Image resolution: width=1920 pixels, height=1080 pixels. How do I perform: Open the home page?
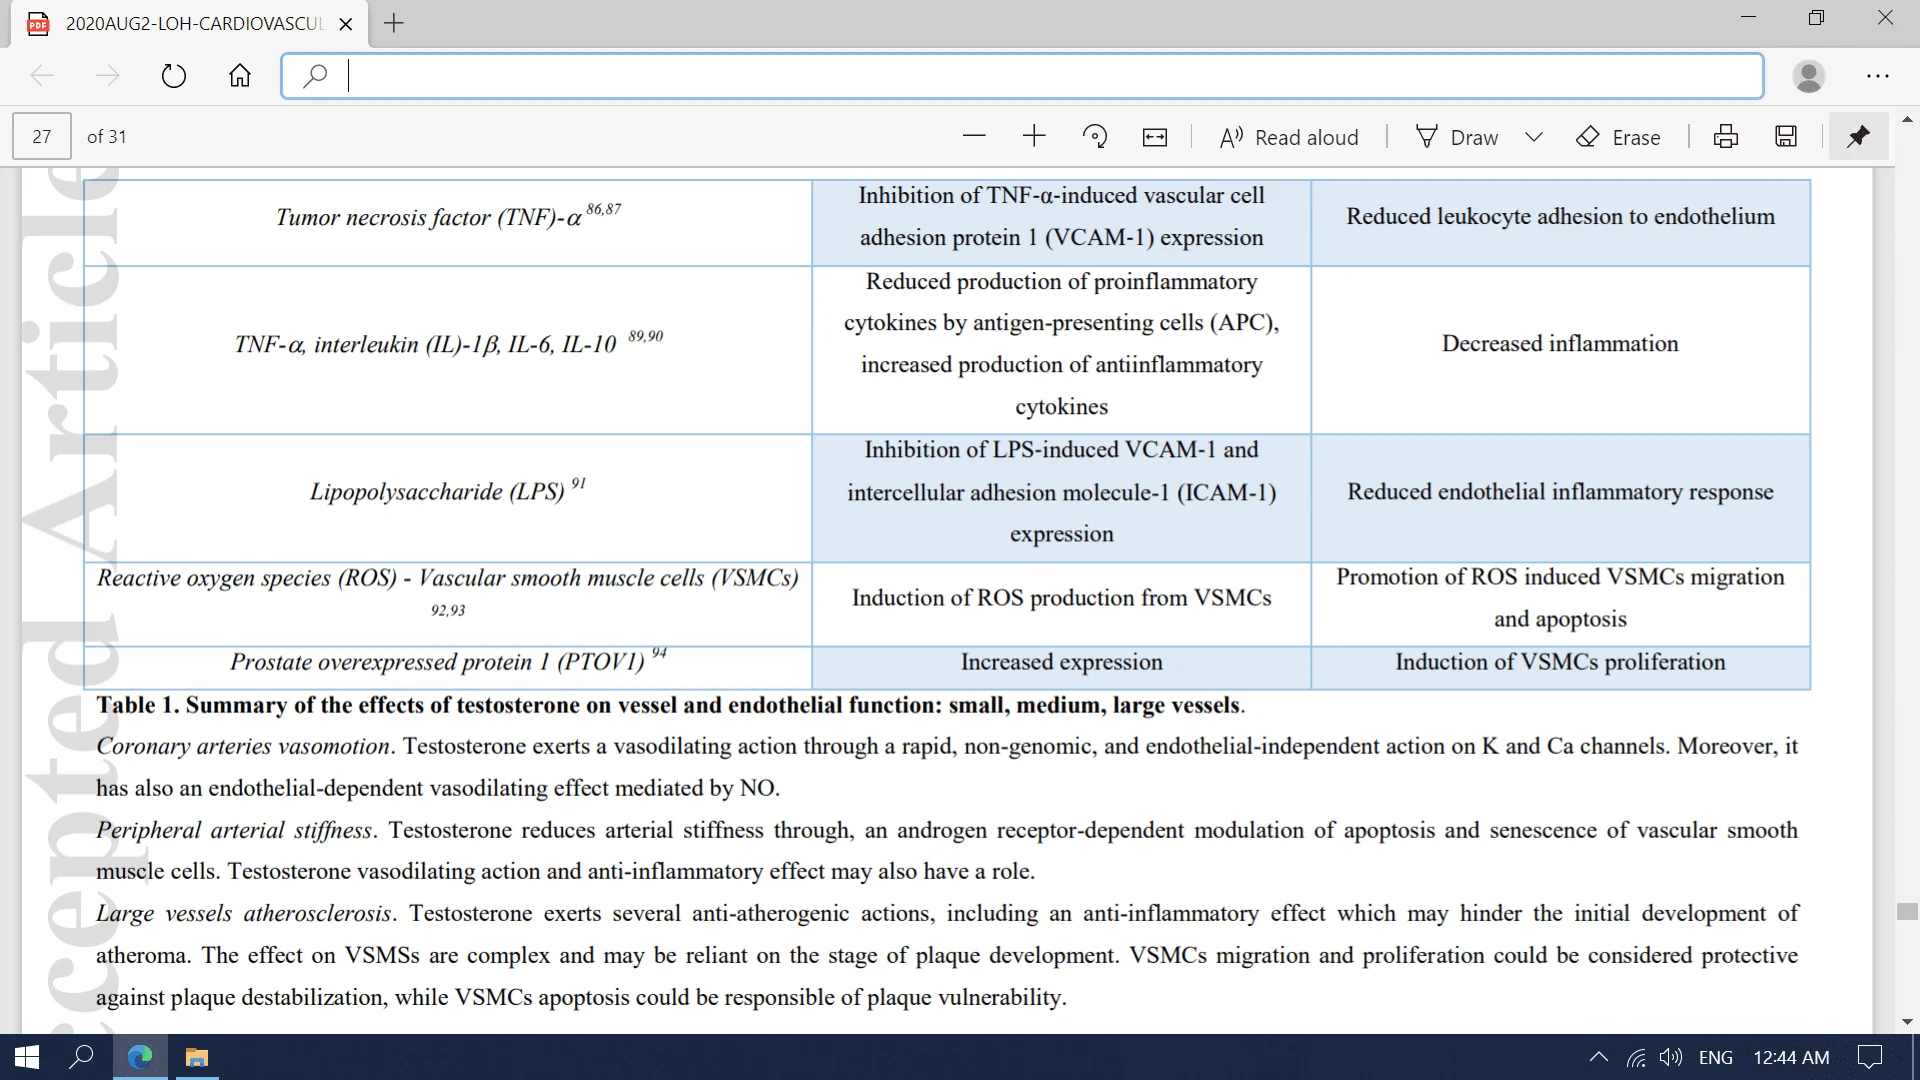pyautogui.click(x=240, y=75)
